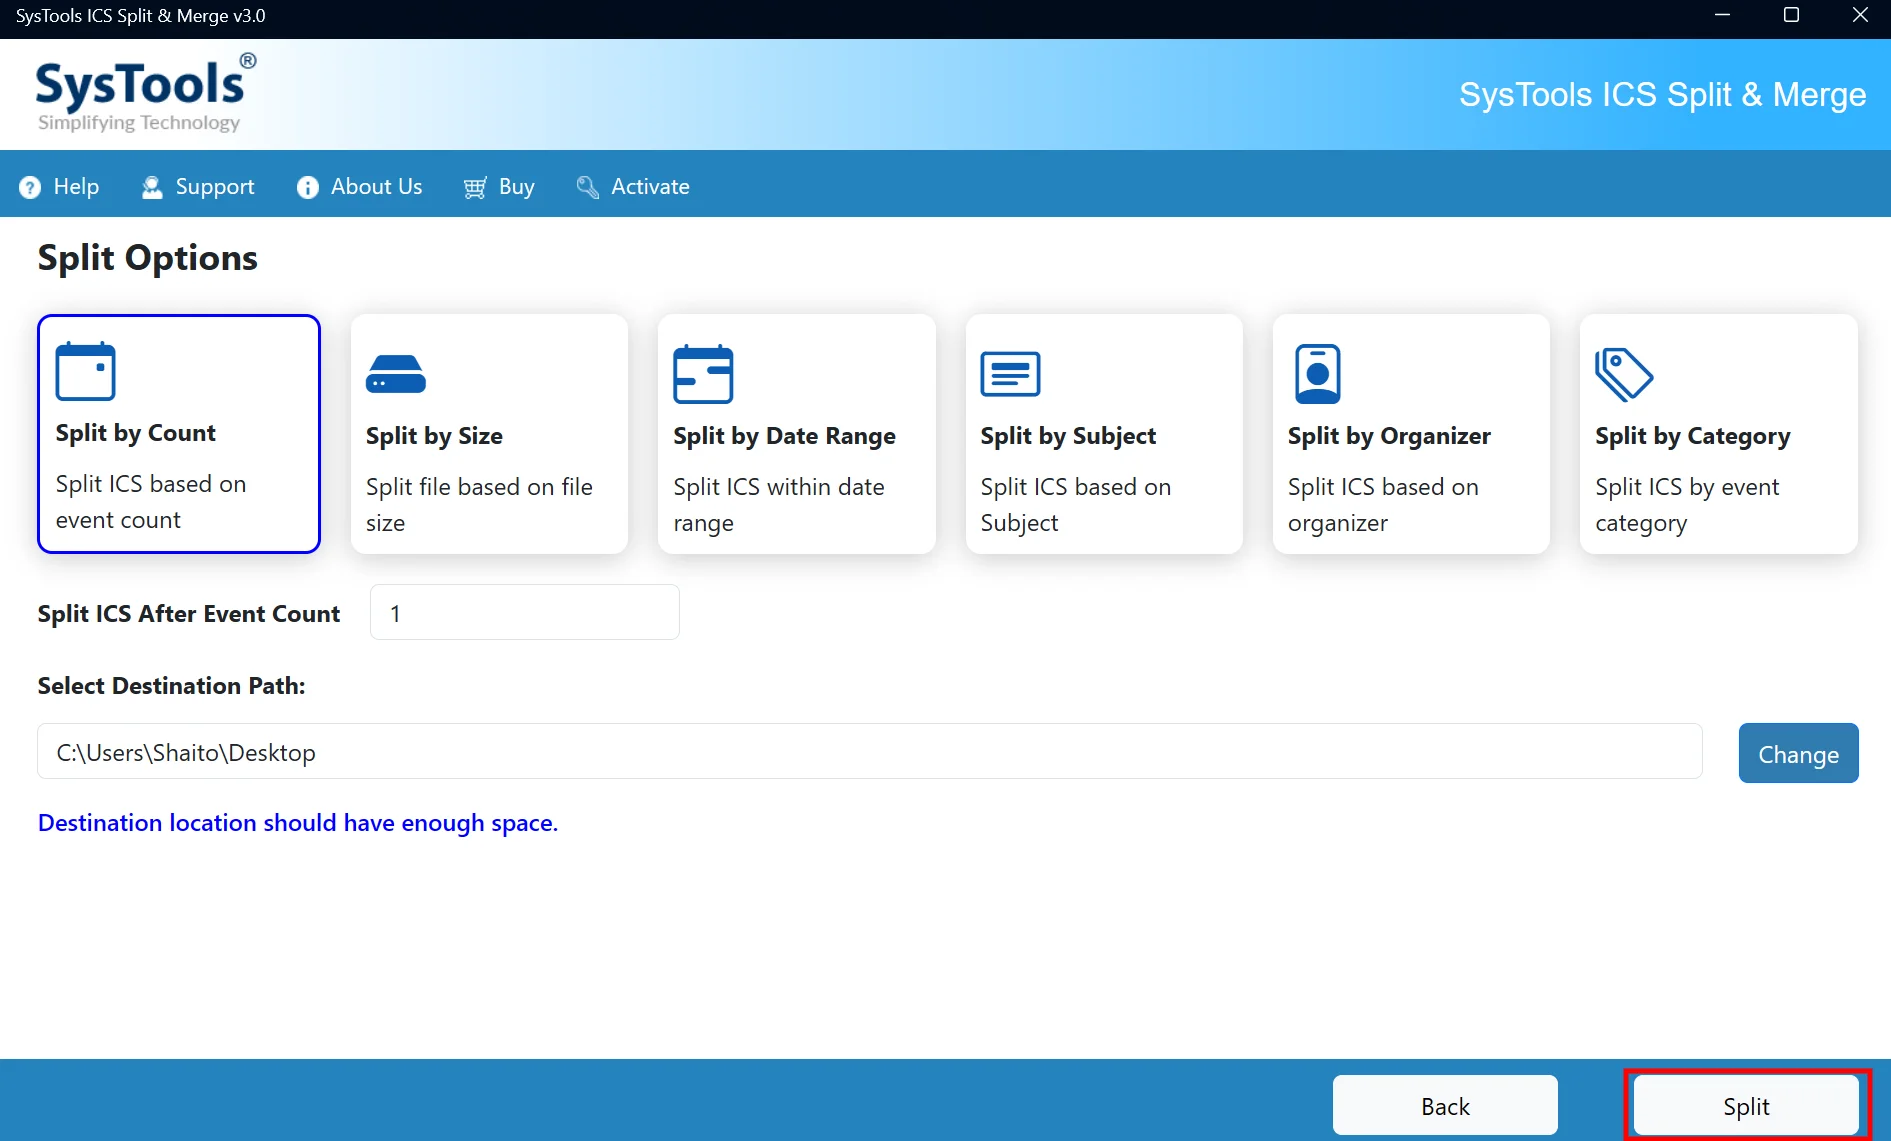The height and width of the screenshot is (1141, 1891).
Task: Click the Split by Date Range icon
Action: coord(703,374)
